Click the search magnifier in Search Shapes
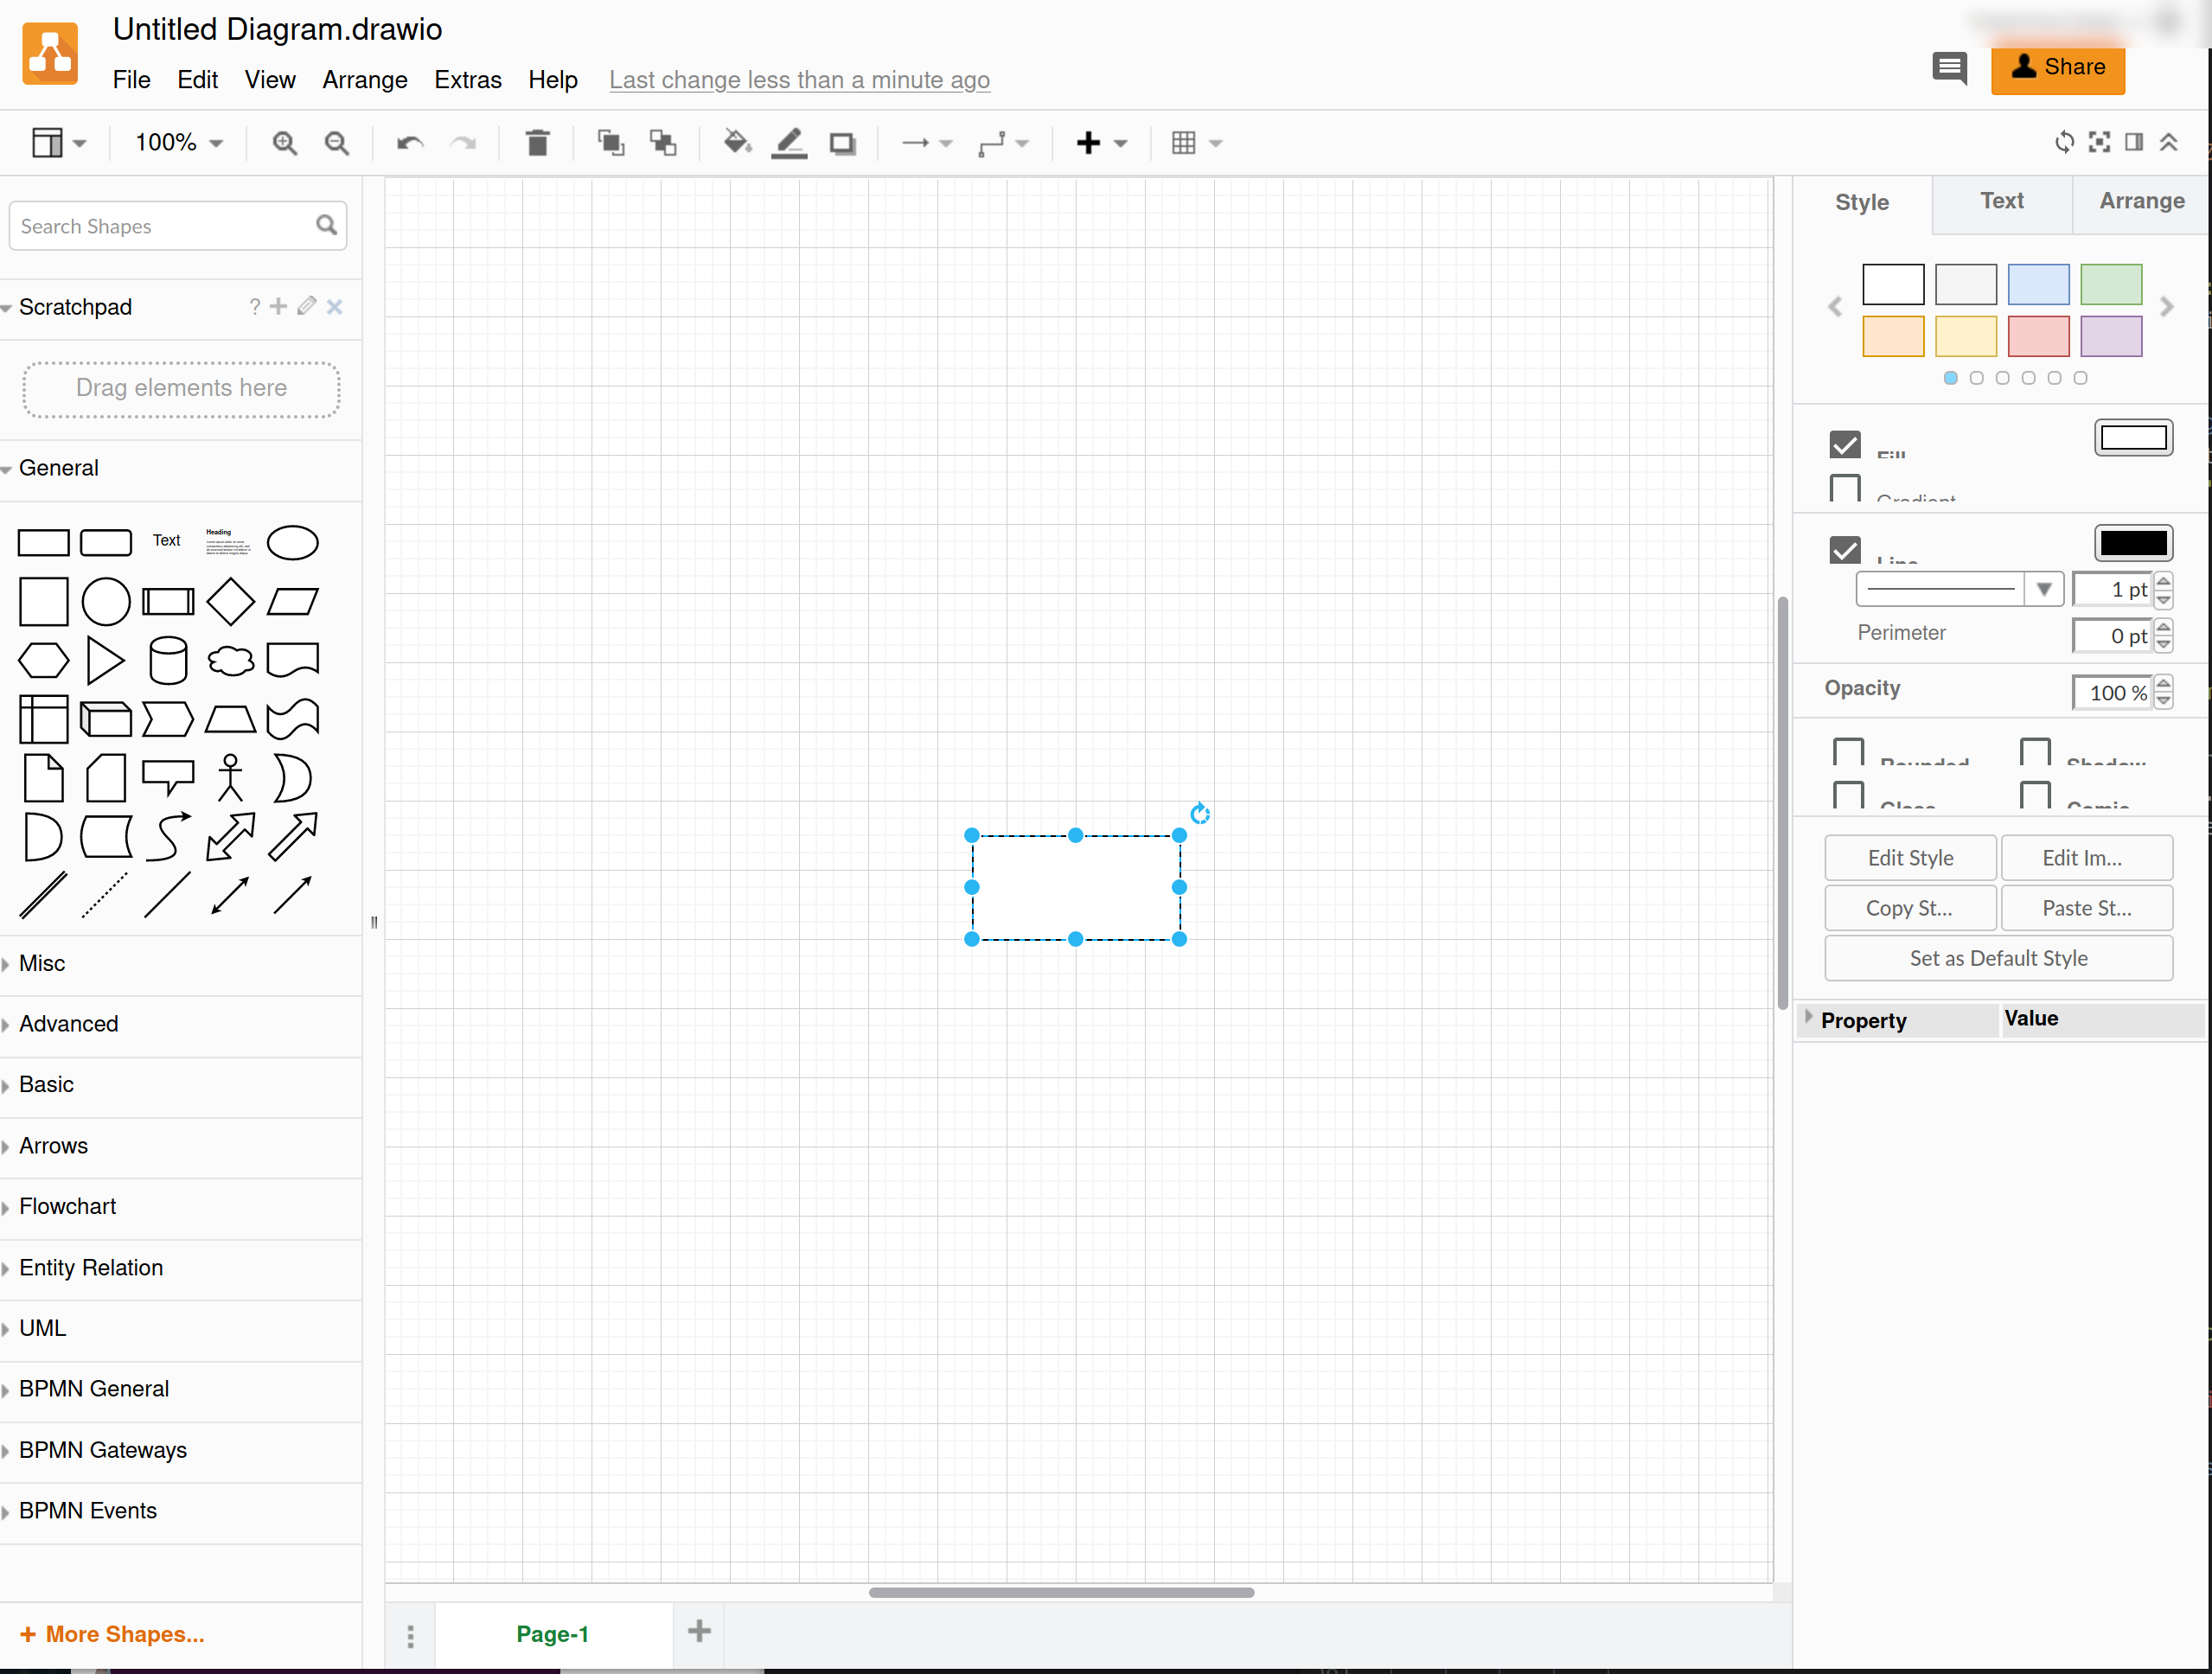The width and height of the screenshot is (2212, 1674). 326,225
